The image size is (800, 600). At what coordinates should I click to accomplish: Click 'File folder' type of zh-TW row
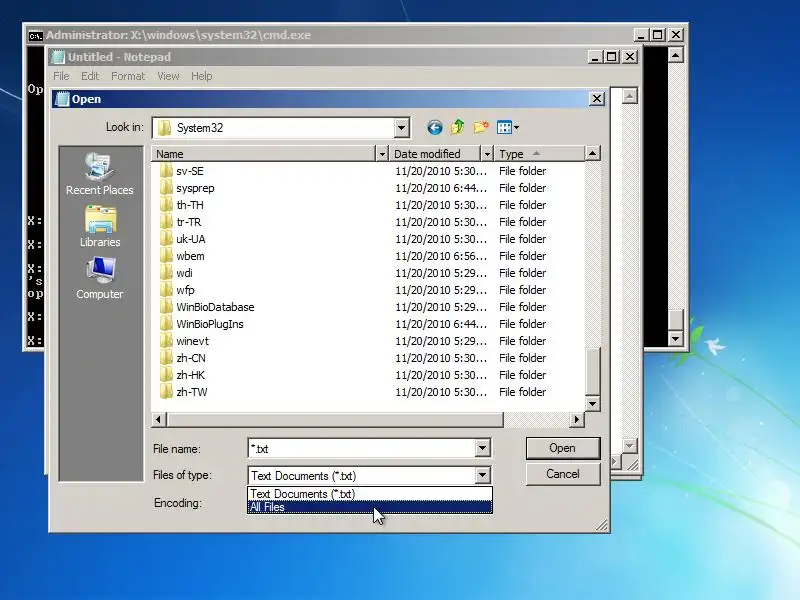click(x=522, y=392)
